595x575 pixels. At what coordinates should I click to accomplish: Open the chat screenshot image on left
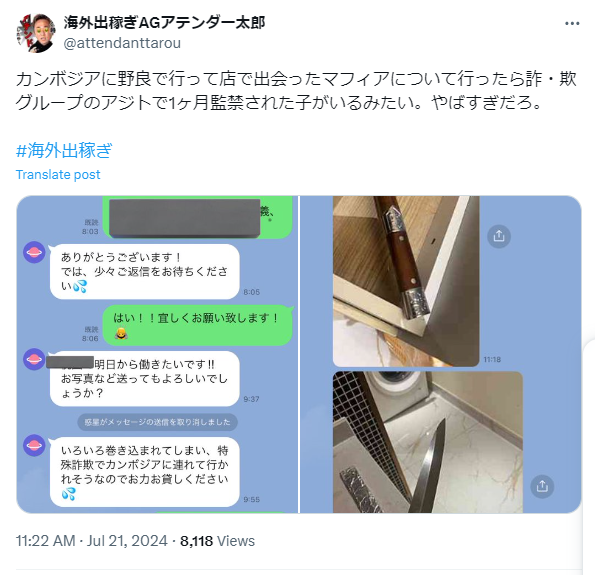(x=157, y=354)
